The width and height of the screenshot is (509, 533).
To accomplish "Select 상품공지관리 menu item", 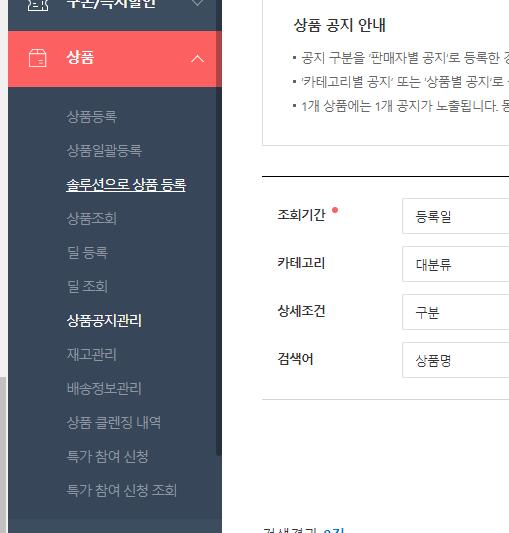I will (104, 321).
